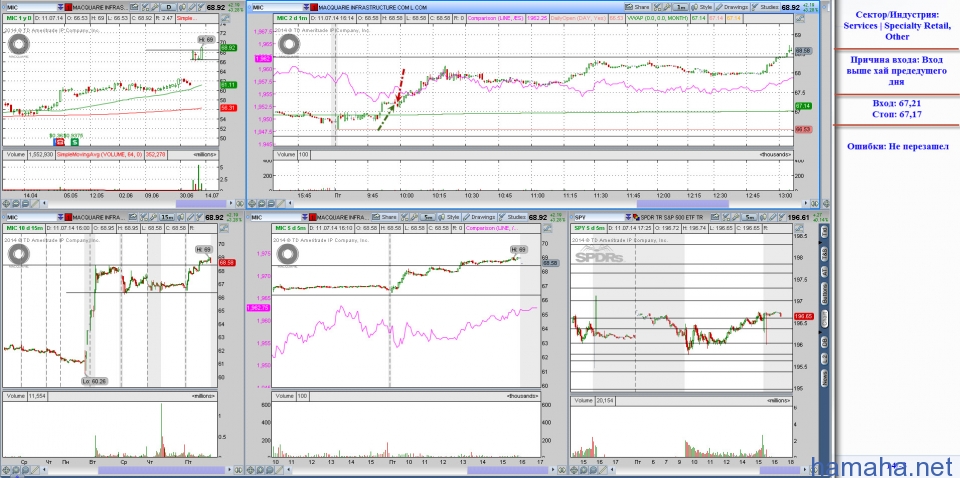The height and width of the screenshot is (478, 960).
Task: Expand symbol dropdown arrow in daily MIC chart
Action: click(x=61, y=7)
